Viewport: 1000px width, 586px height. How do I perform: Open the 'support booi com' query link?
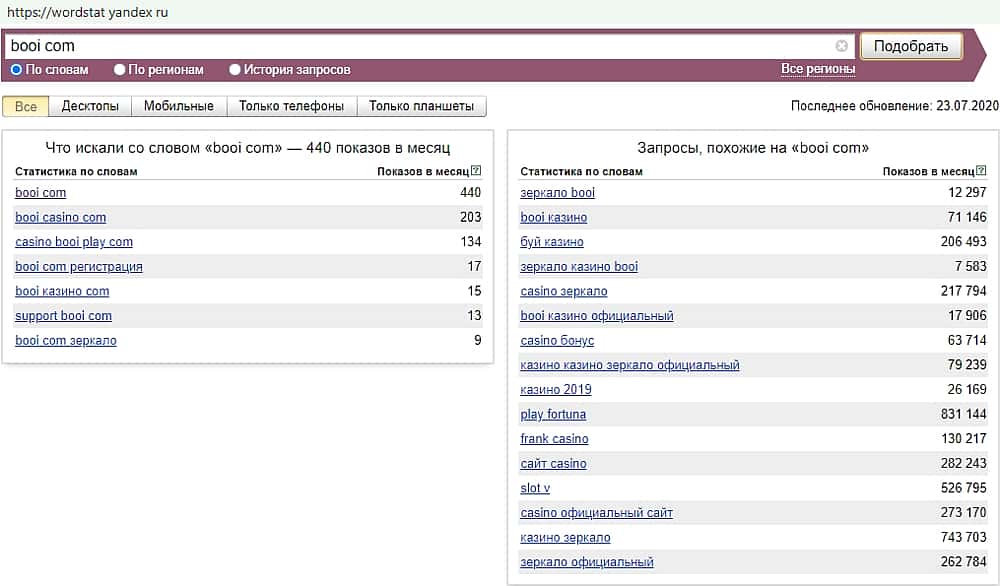pyautogui.click(x=63, y=316)
